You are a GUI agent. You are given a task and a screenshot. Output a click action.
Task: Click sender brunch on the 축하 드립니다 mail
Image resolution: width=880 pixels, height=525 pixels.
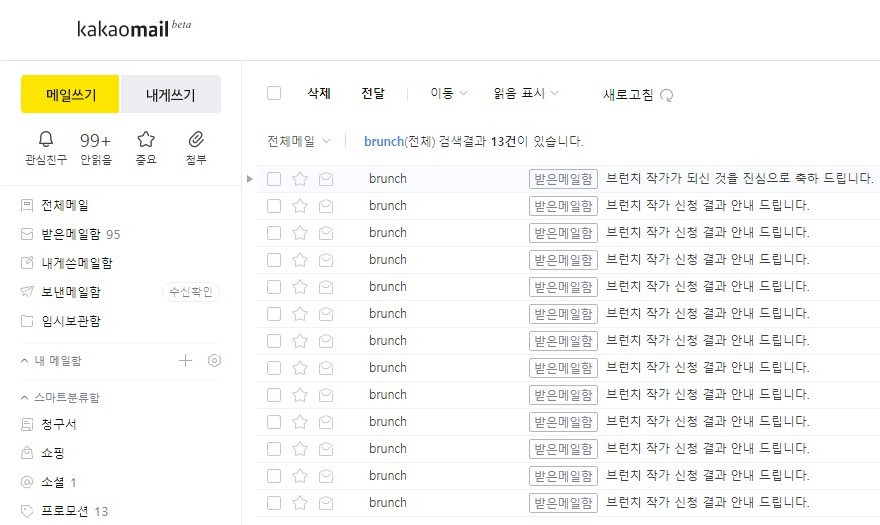(388, 179)
